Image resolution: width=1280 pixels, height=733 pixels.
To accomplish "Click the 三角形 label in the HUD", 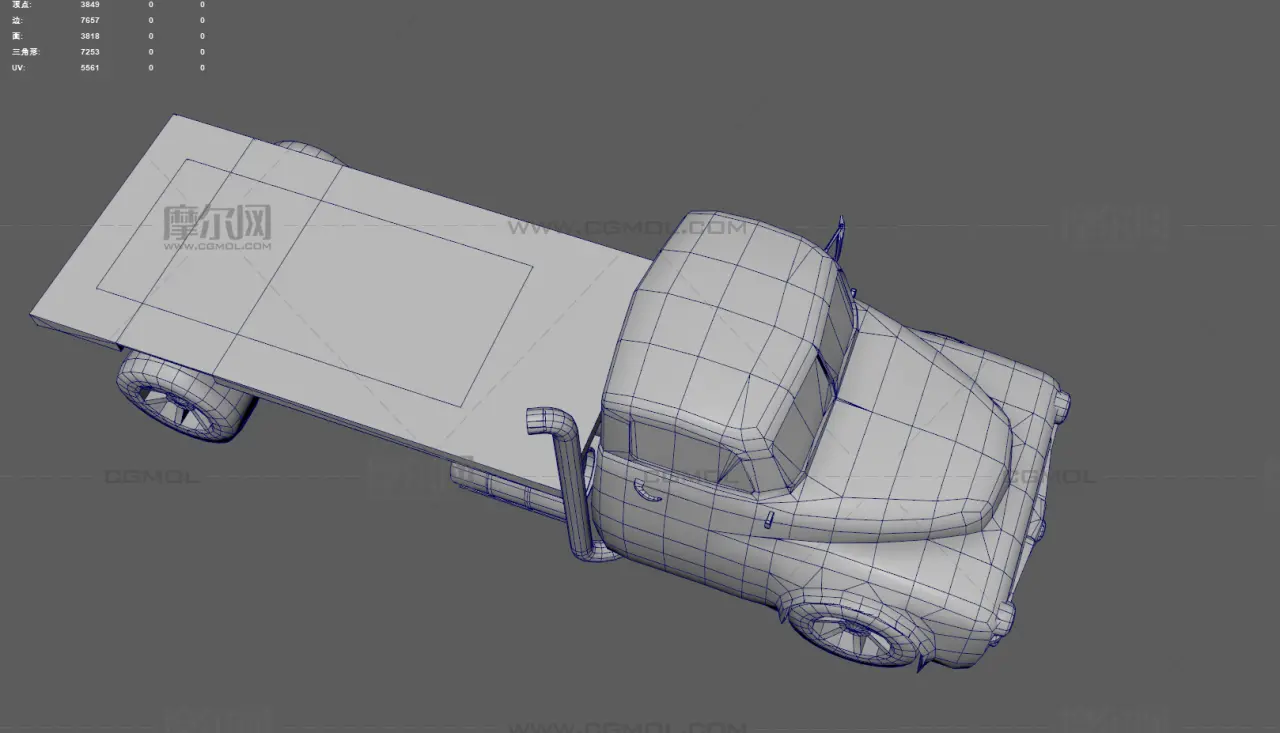I will (x=24, y=52).
